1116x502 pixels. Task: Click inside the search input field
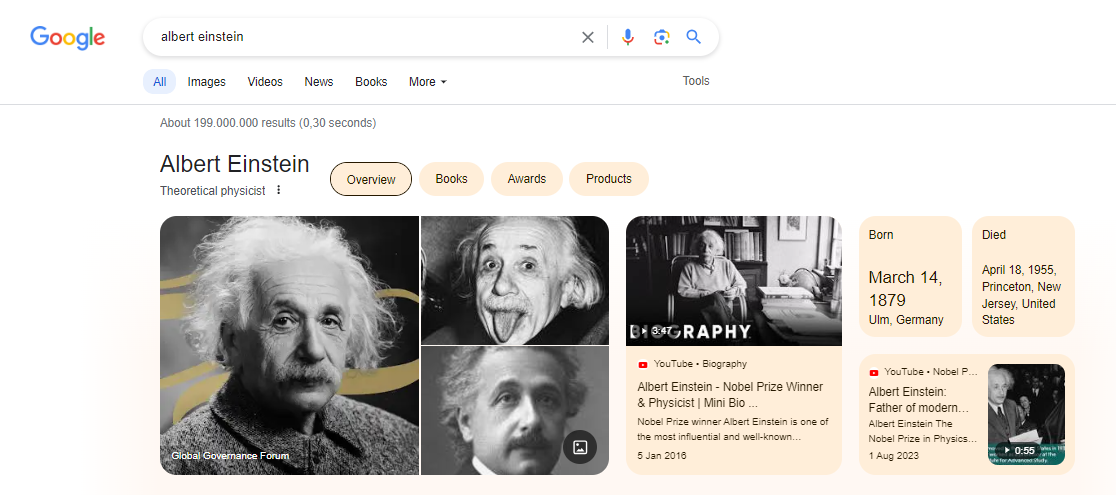360,37
